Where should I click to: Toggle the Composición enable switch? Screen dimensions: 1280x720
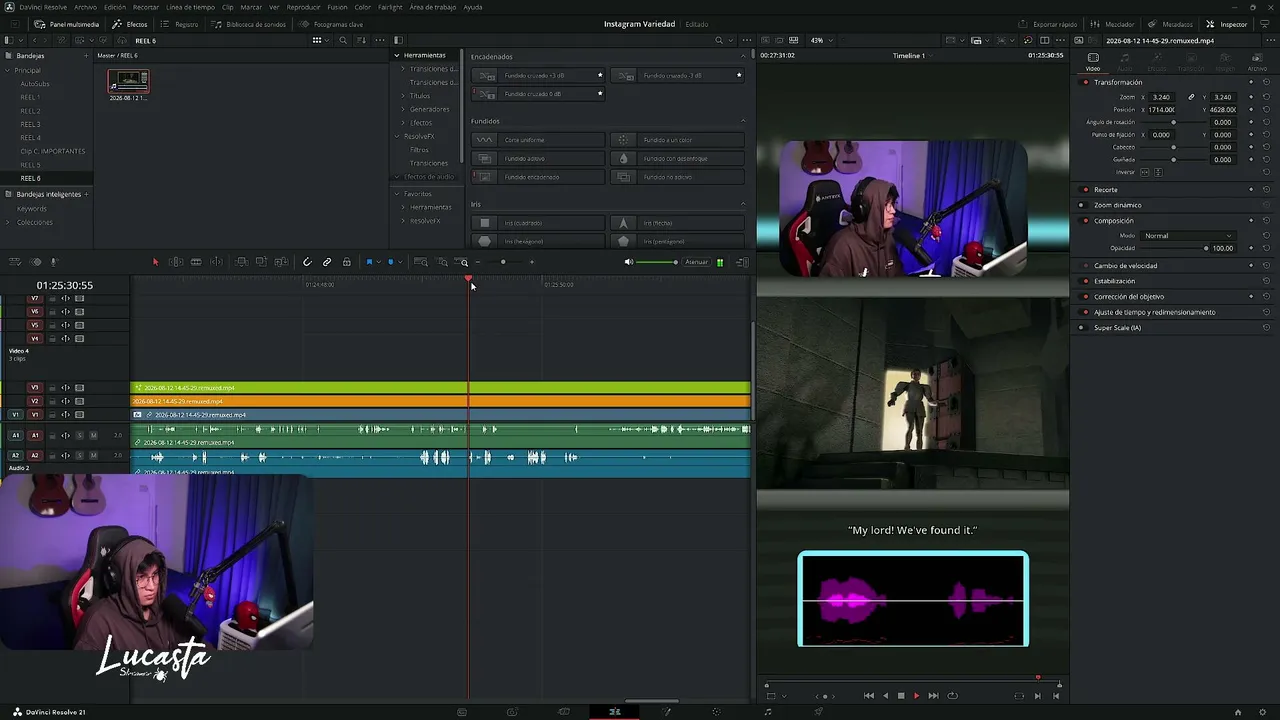[1085, 220]
